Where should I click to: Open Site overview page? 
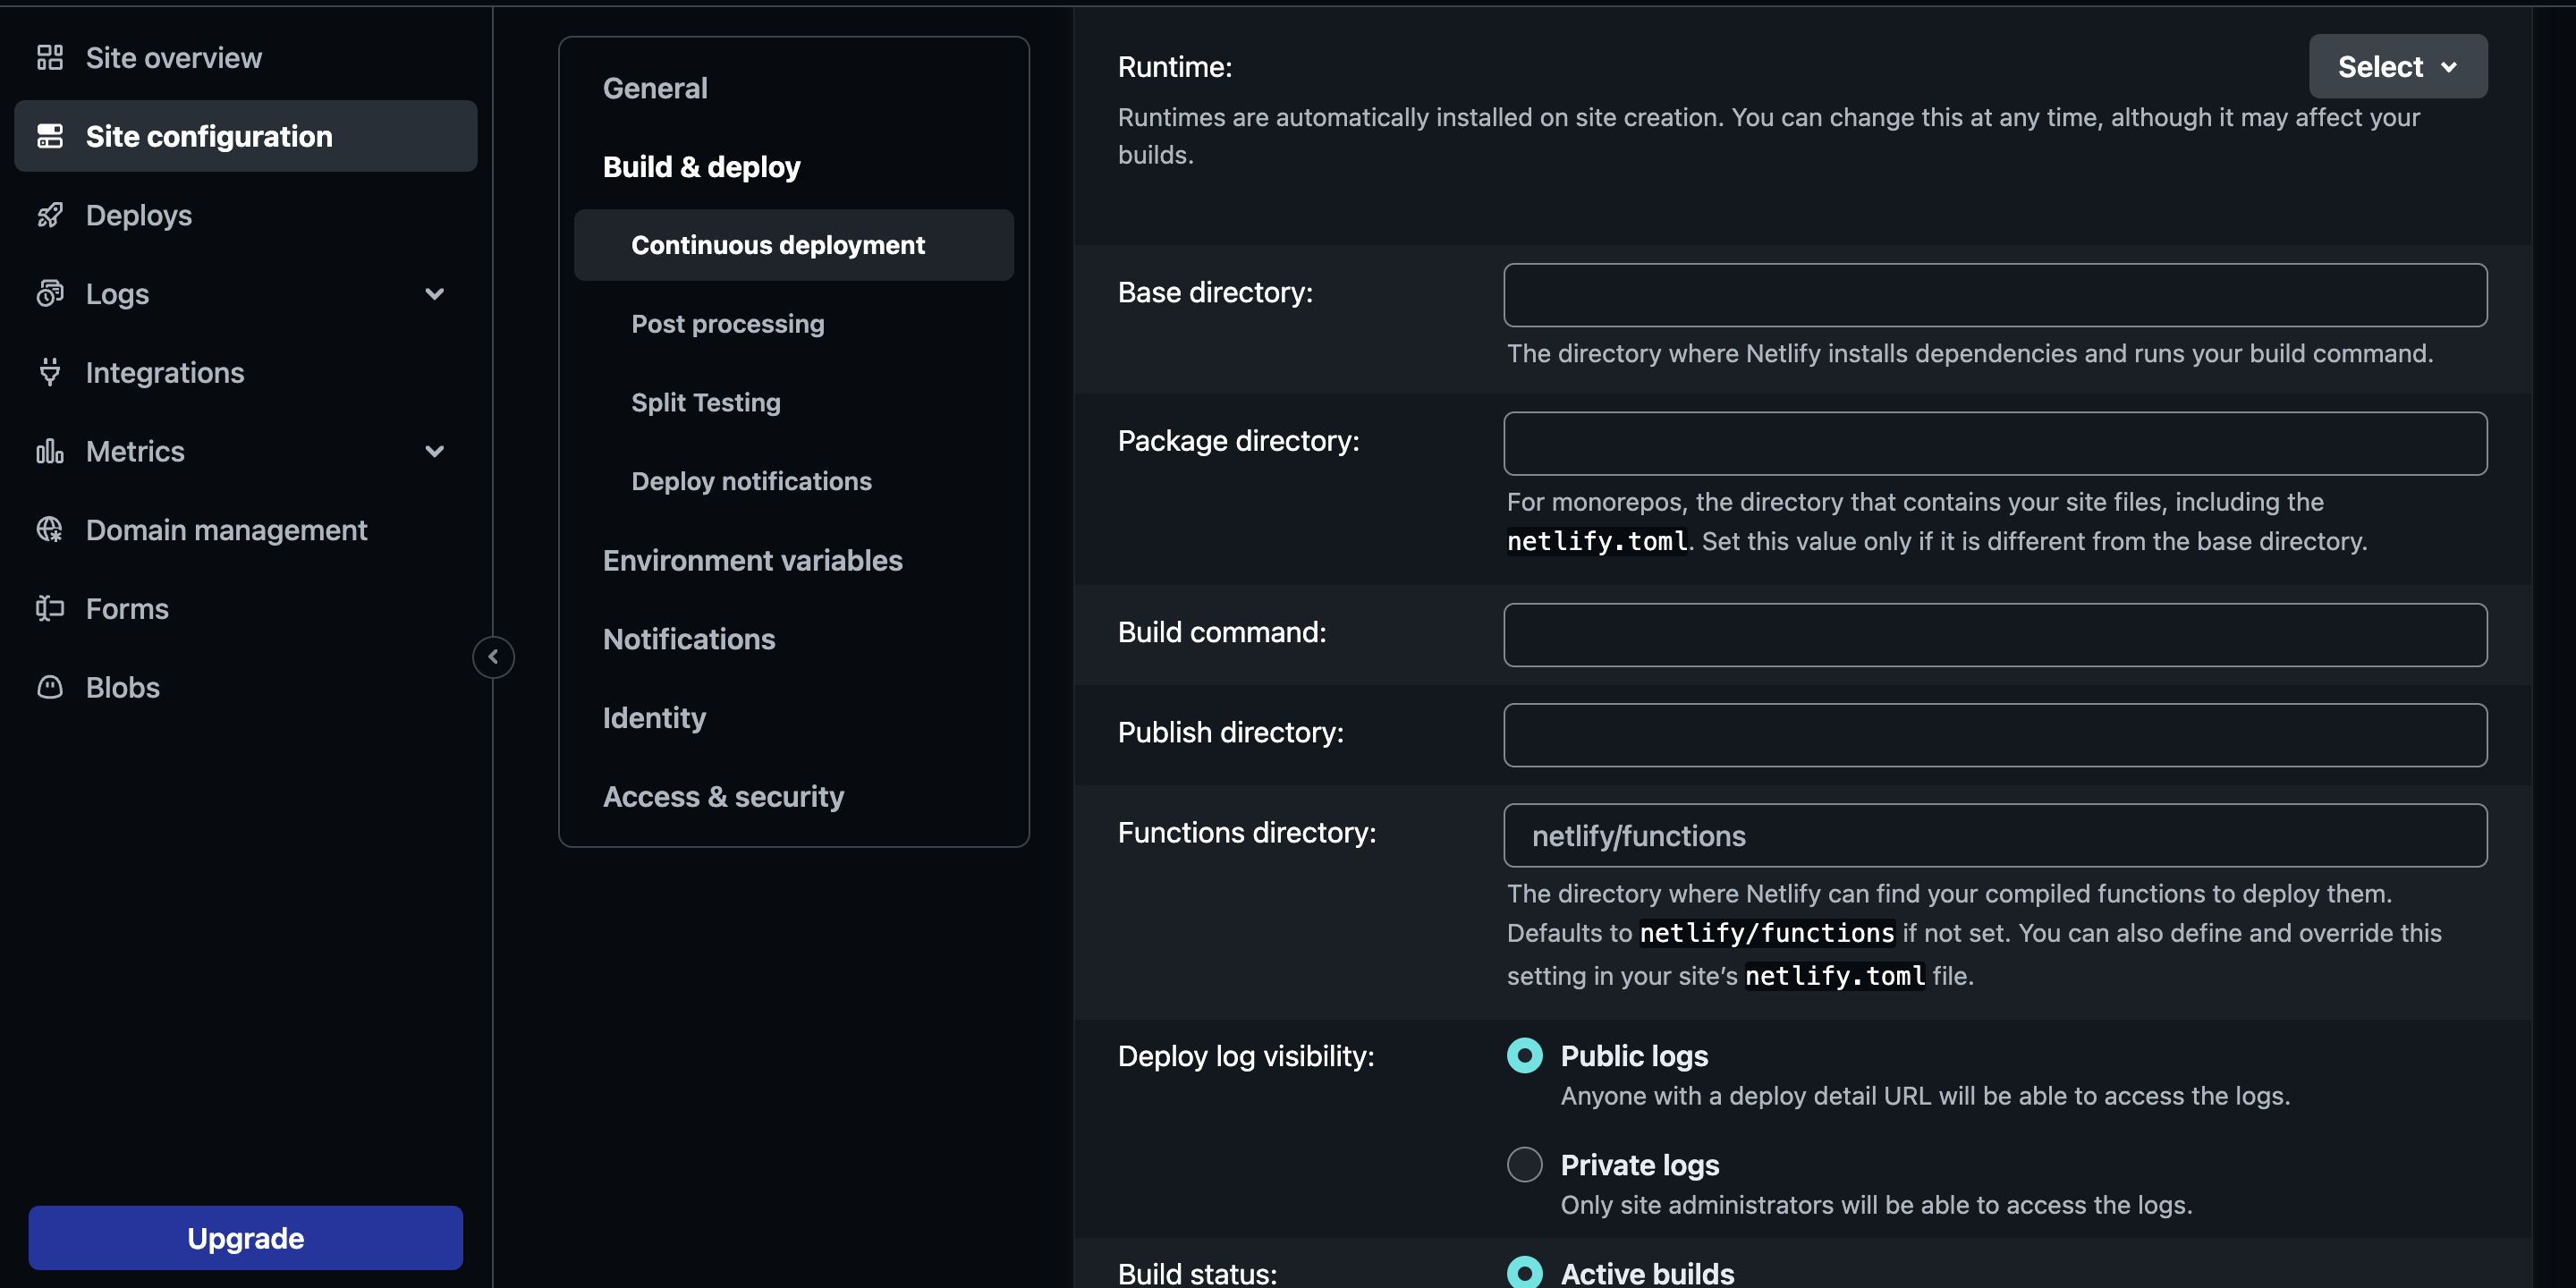tap(246, 58)
